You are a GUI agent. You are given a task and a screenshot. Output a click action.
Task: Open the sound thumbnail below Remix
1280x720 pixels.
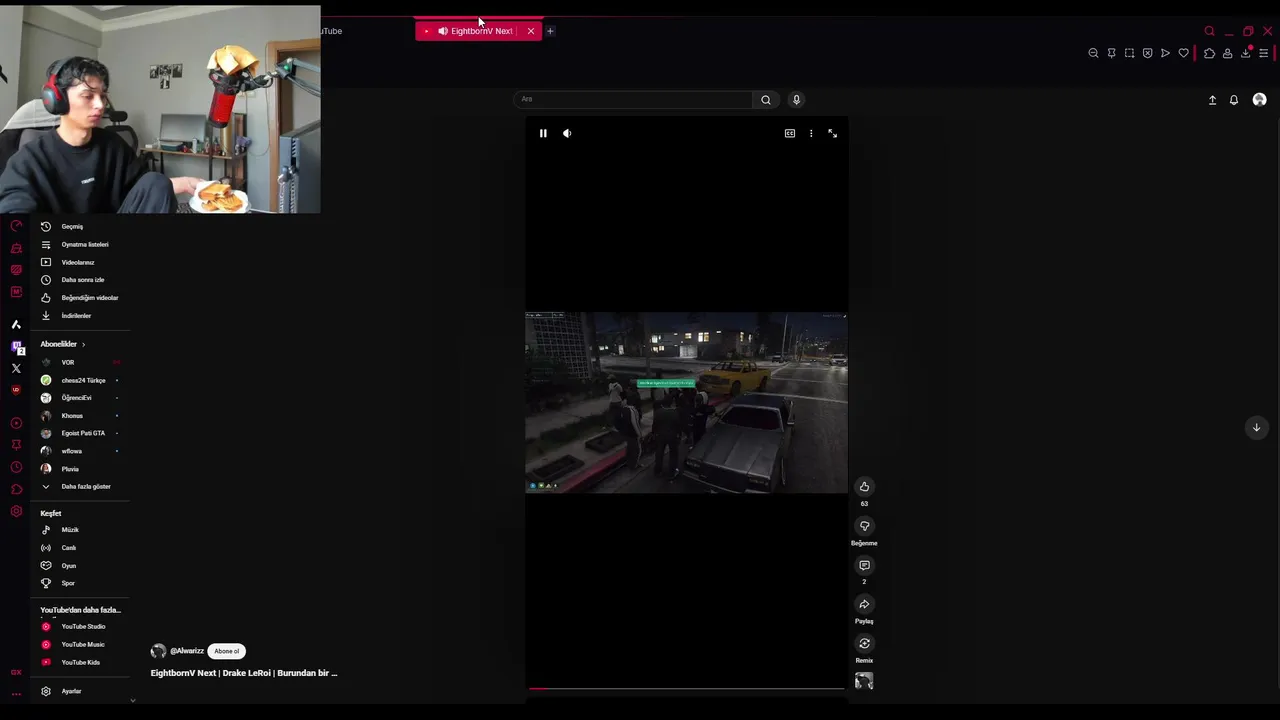pos(864,681)
